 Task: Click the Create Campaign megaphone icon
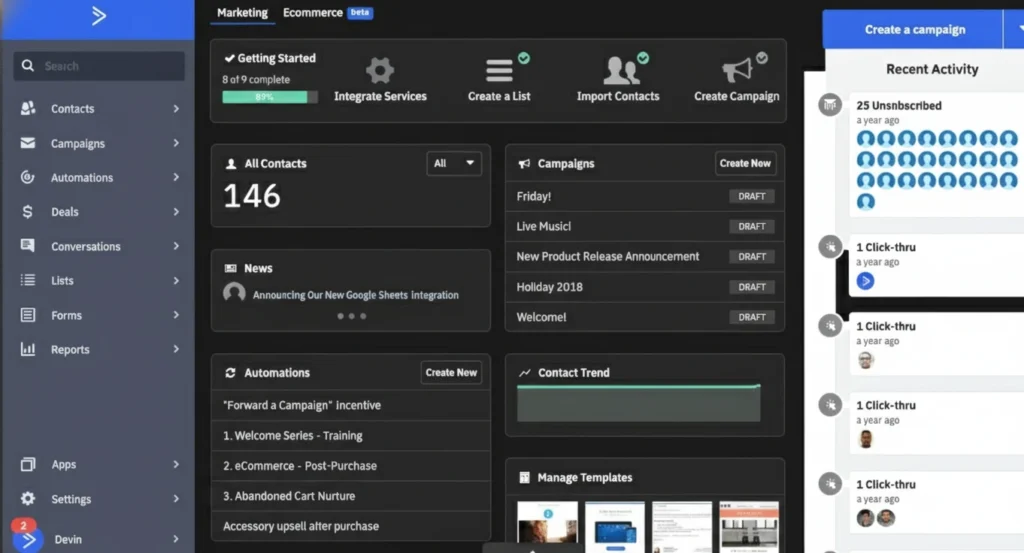pos(737,70)
